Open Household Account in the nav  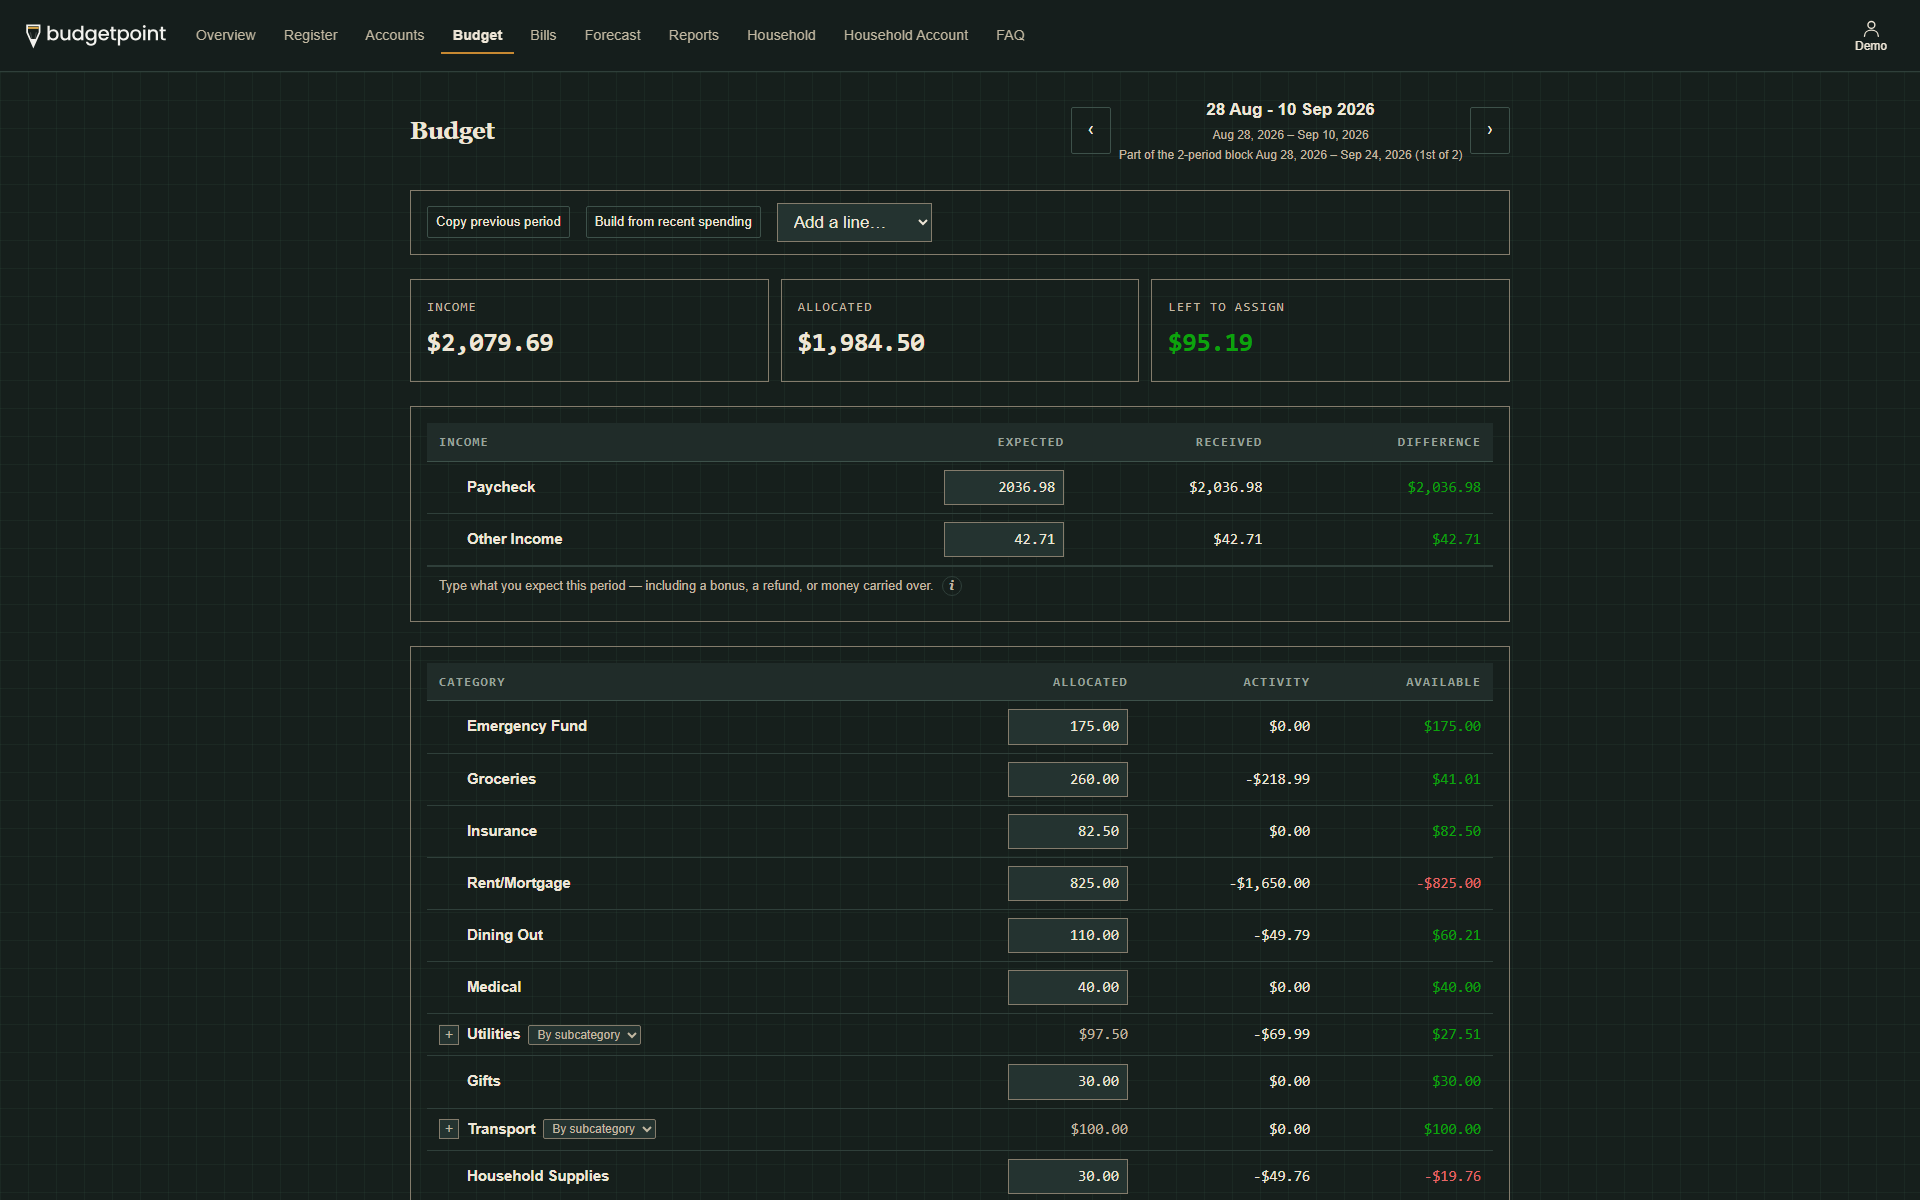[906, 35]
